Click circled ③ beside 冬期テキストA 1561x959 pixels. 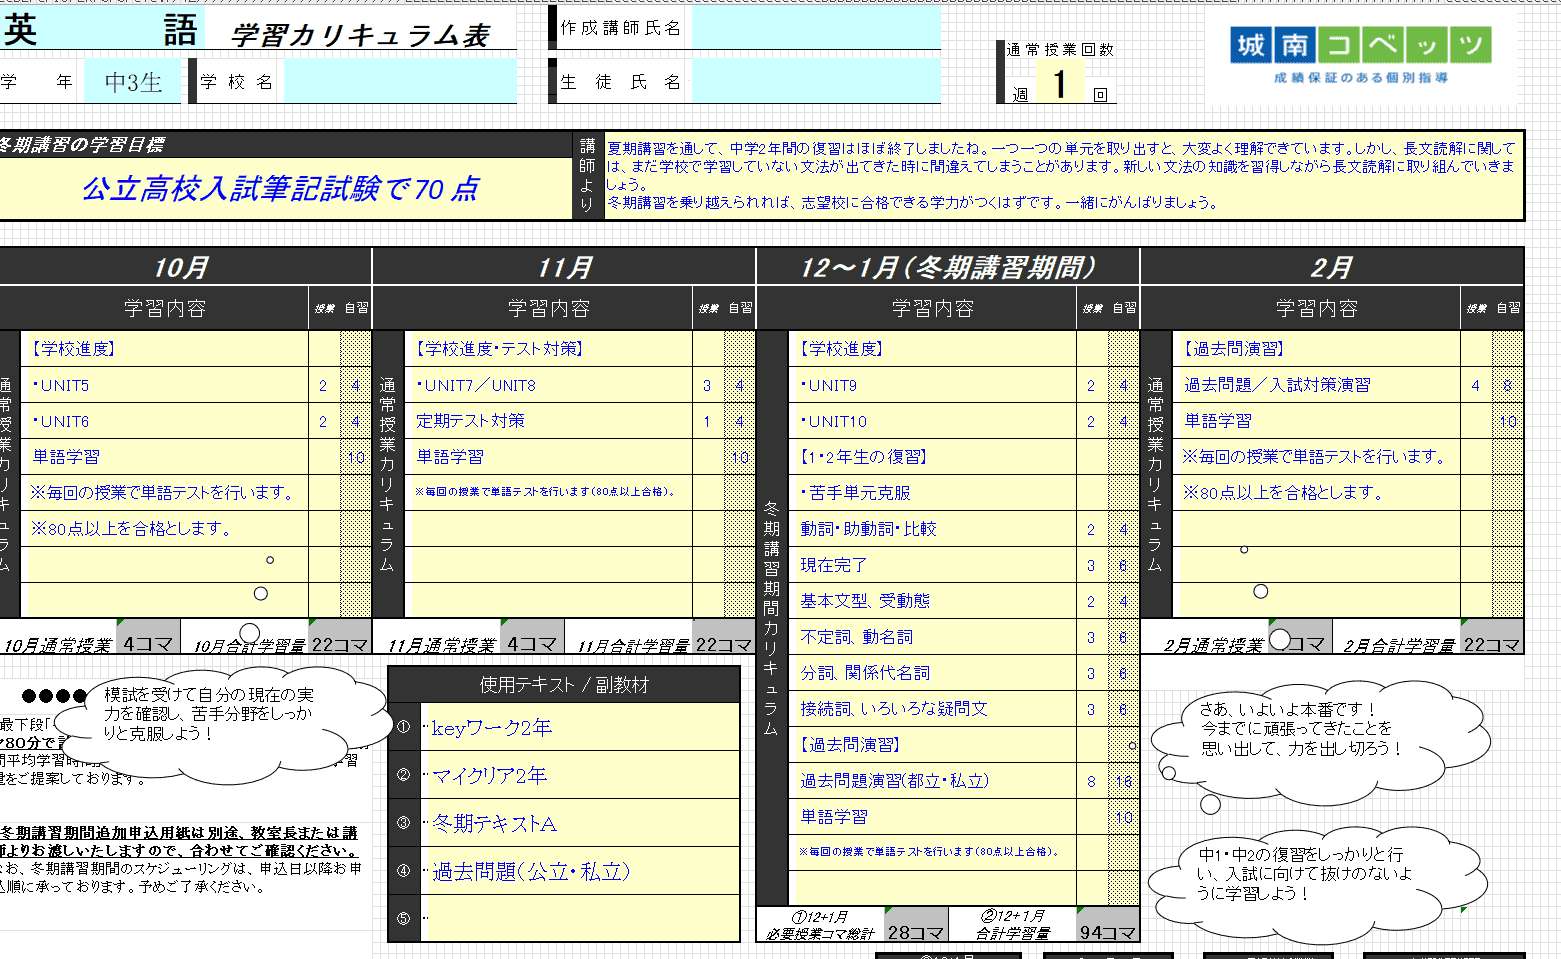[x=403, y=824]
